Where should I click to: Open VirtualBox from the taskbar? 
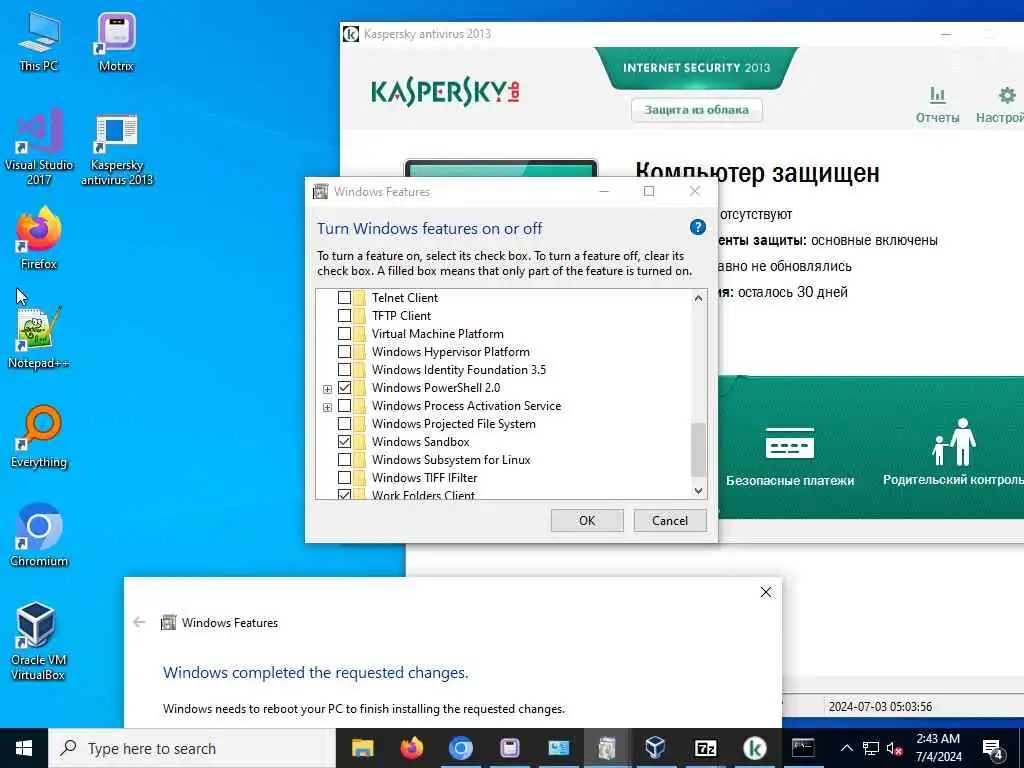[656, 748]
